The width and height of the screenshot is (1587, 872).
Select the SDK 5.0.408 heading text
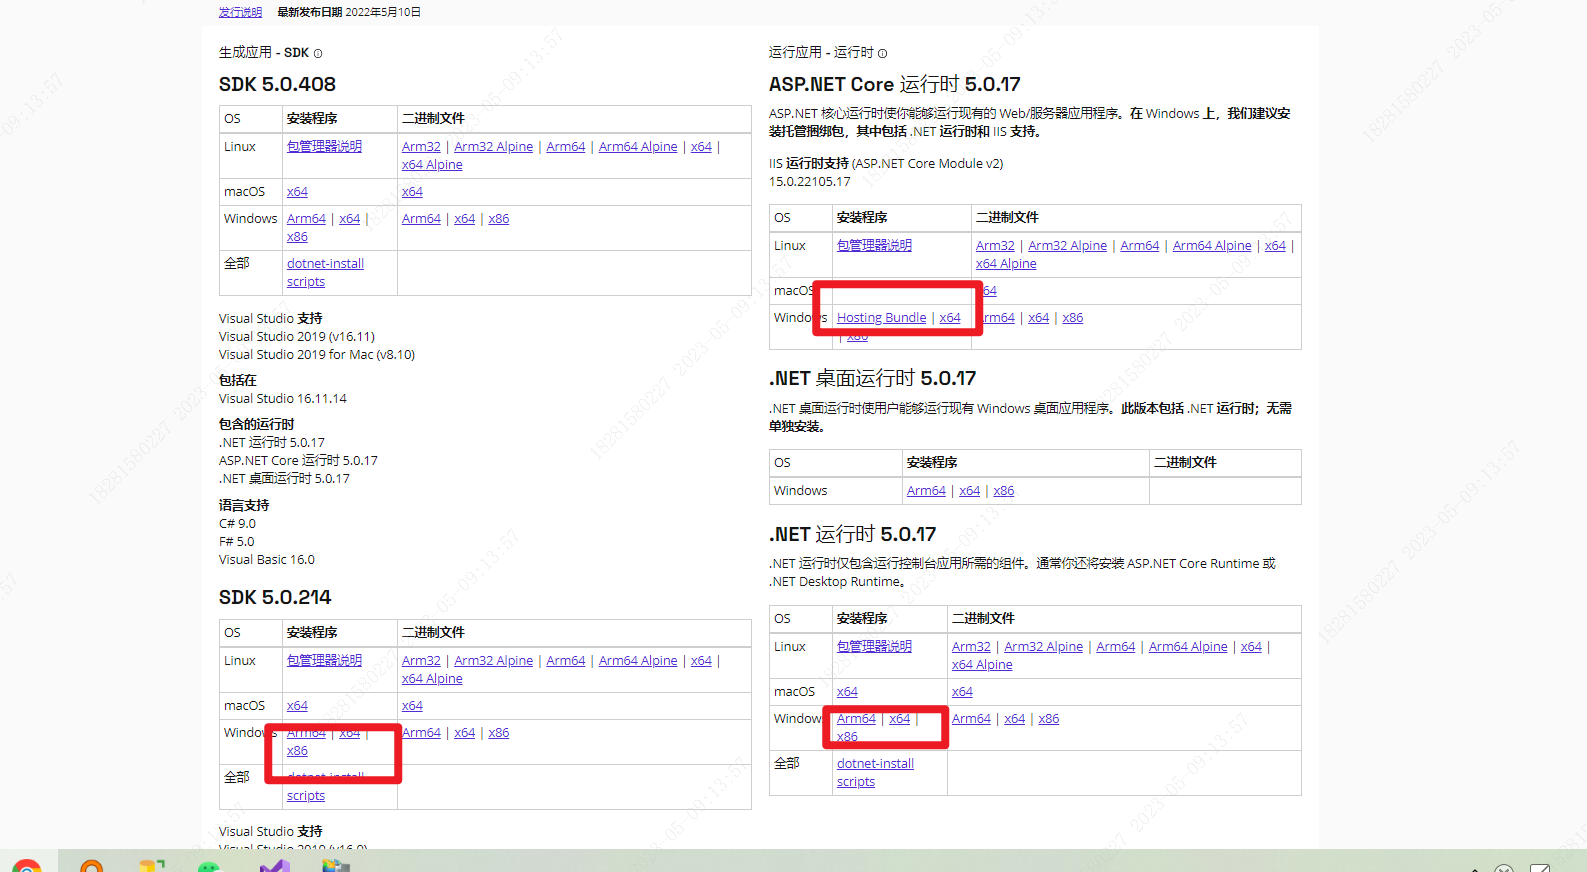click(277, 84)
